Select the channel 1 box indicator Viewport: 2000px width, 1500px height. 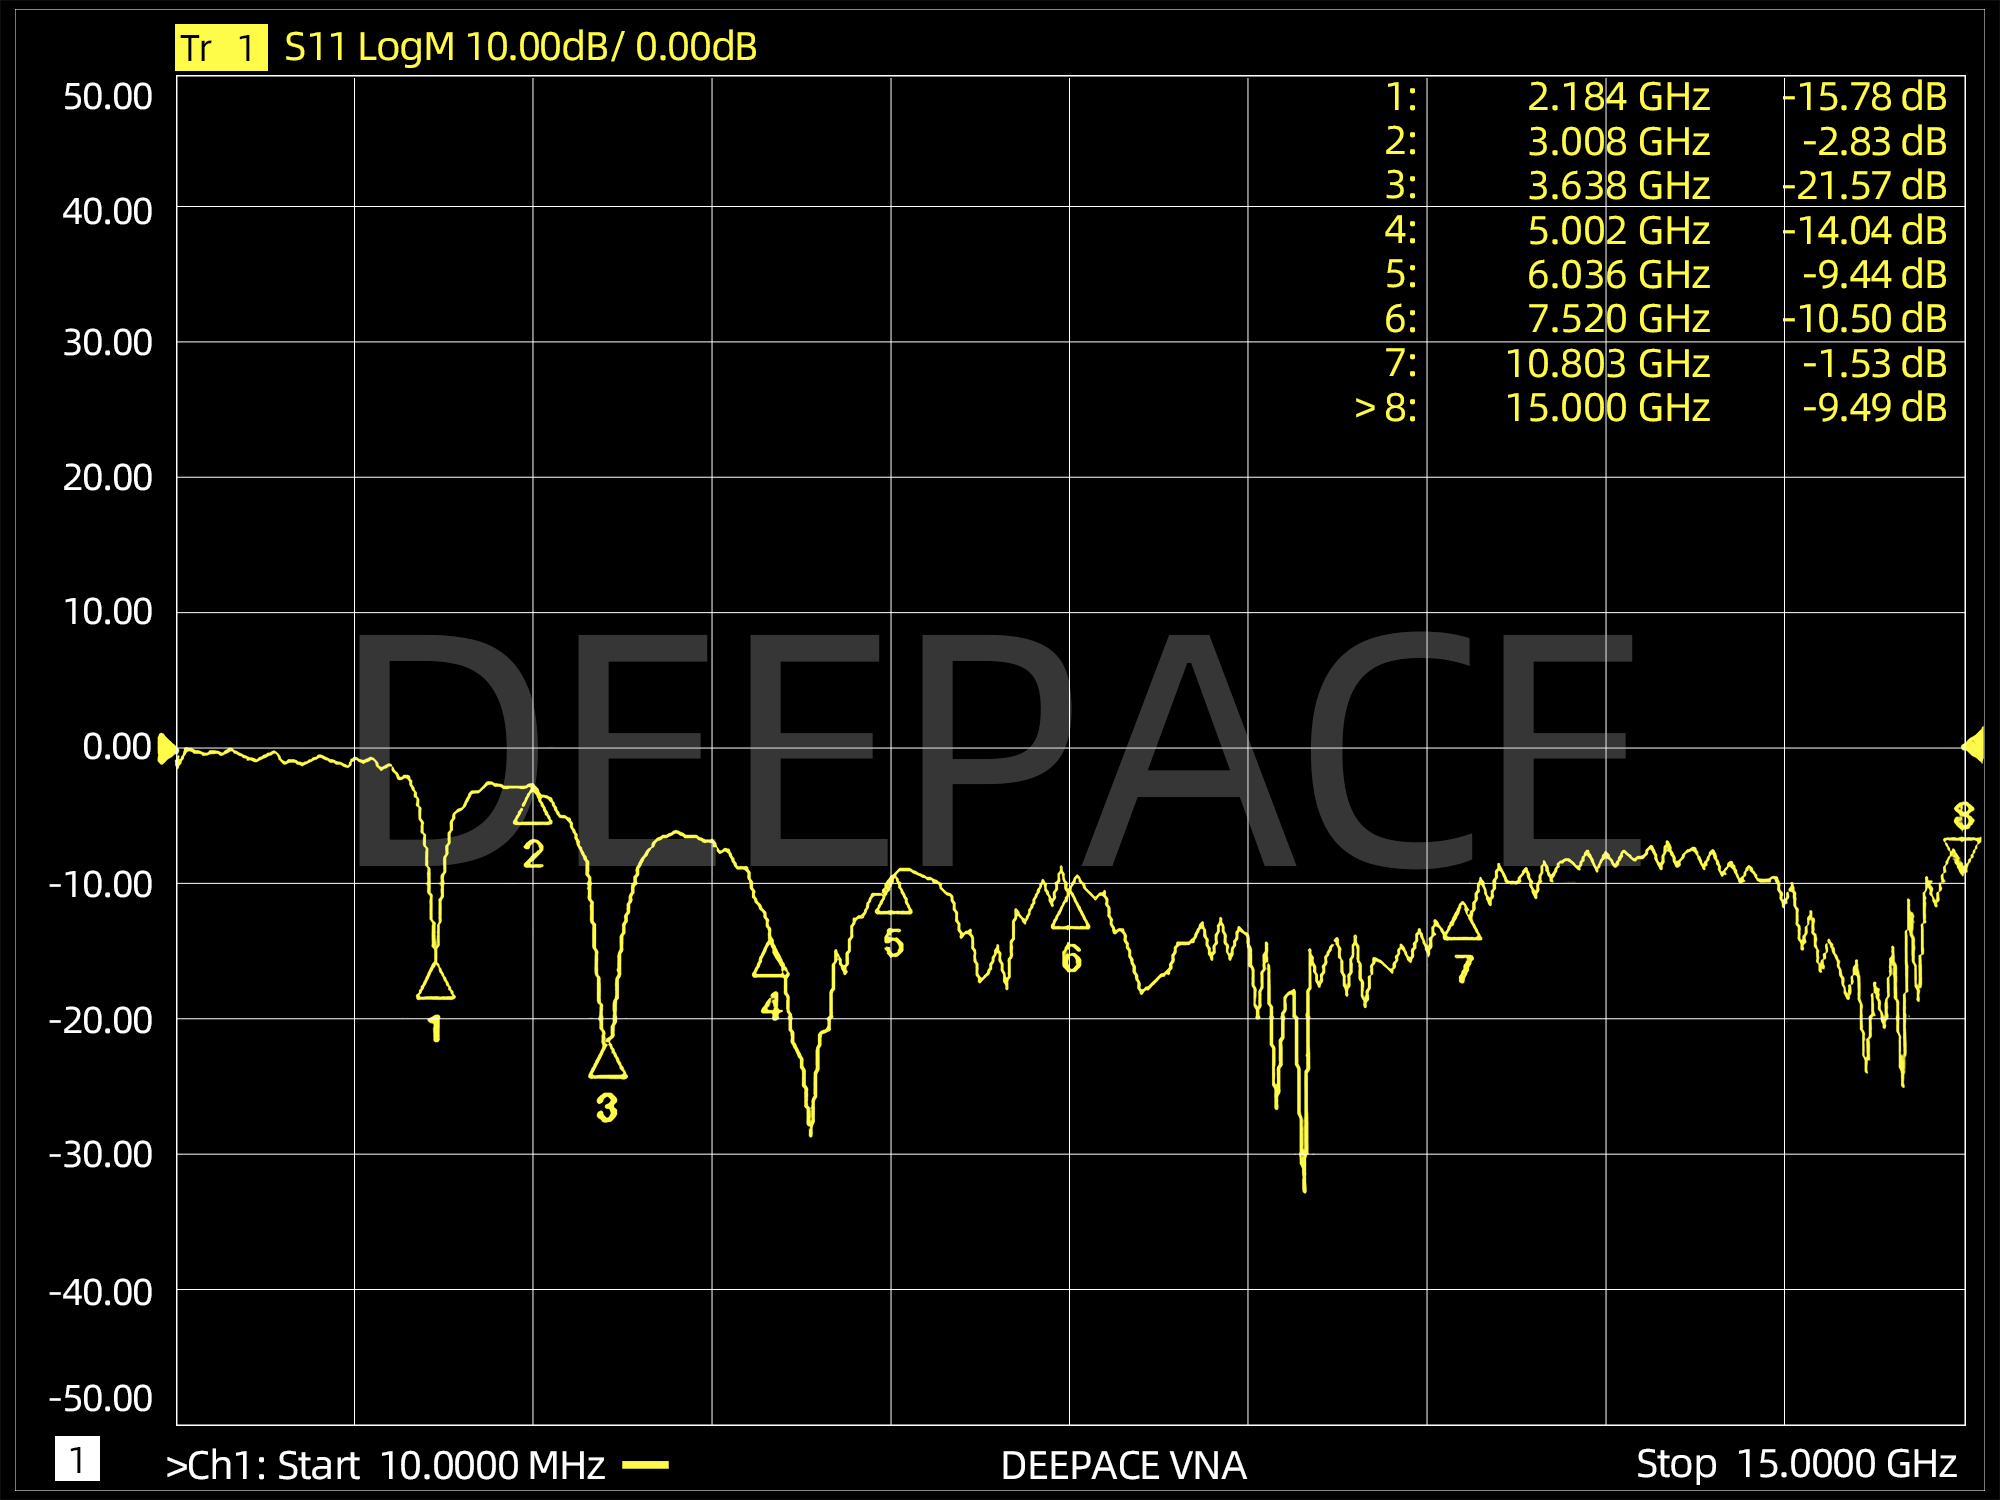[77, 1459]
